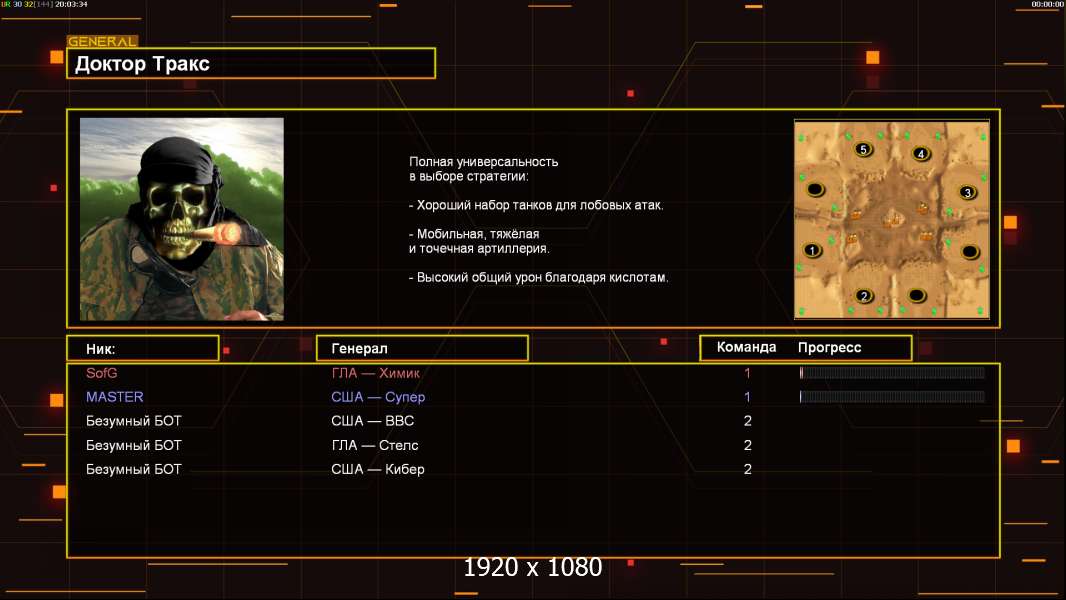Select player name SofG

tap(101, 373)
